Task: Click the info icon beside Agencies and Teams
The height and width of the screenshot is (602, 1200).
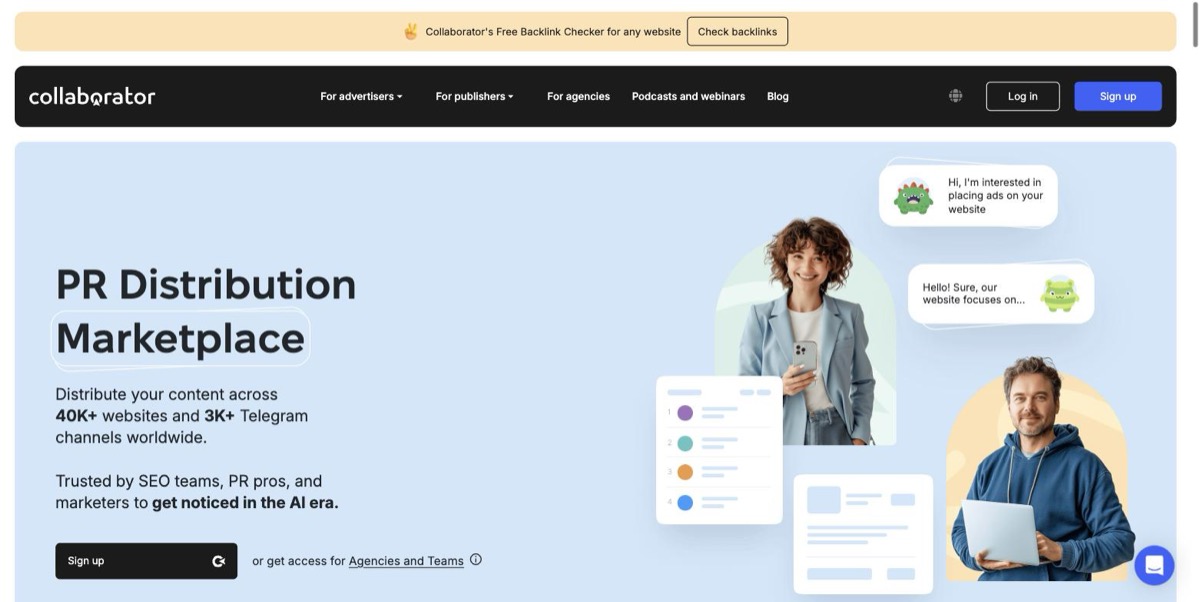Action: coord(476,560)
